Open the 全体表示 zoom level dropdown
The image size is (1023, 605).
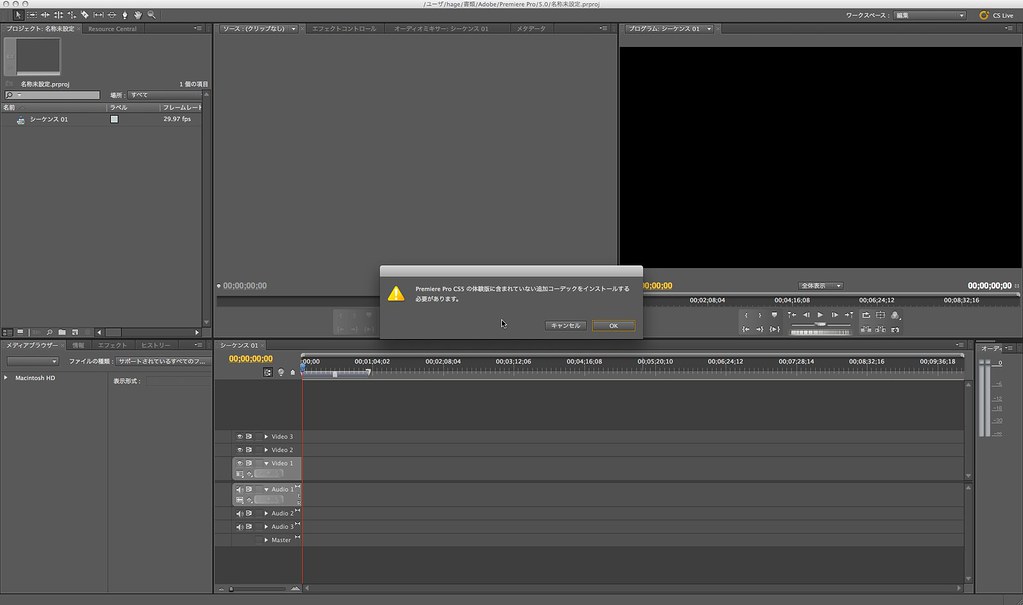[x=820, y=286]
